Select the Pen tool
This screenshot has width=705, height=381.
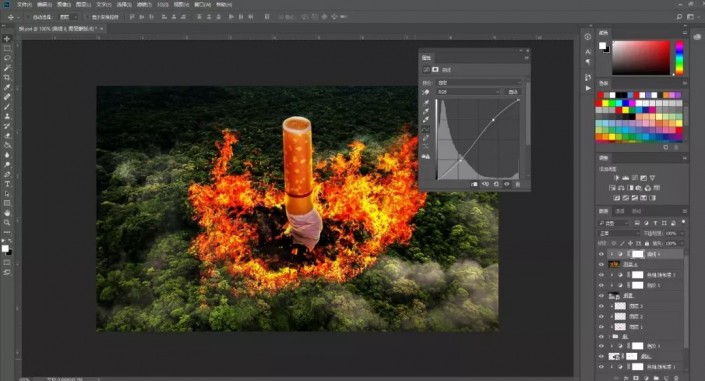pyautogui.click(x=7, y=174)
